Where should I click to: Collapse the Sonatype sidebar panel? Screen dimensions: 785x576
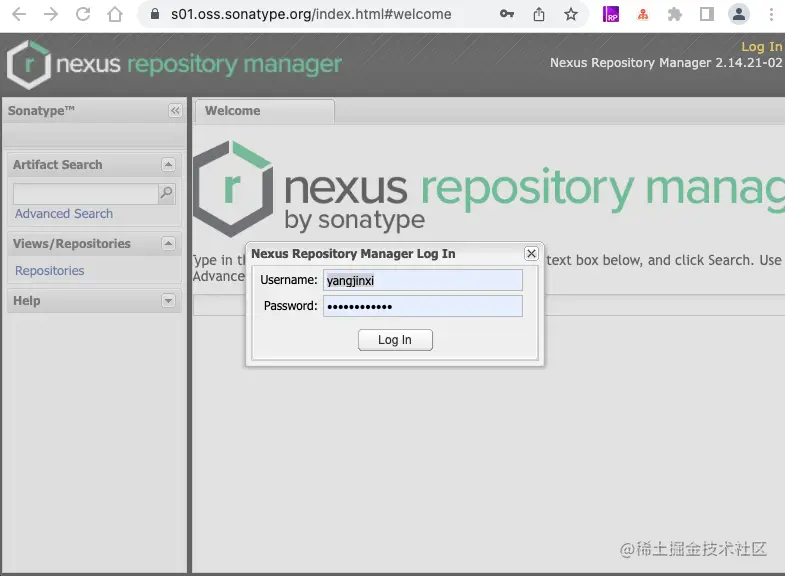175,111
